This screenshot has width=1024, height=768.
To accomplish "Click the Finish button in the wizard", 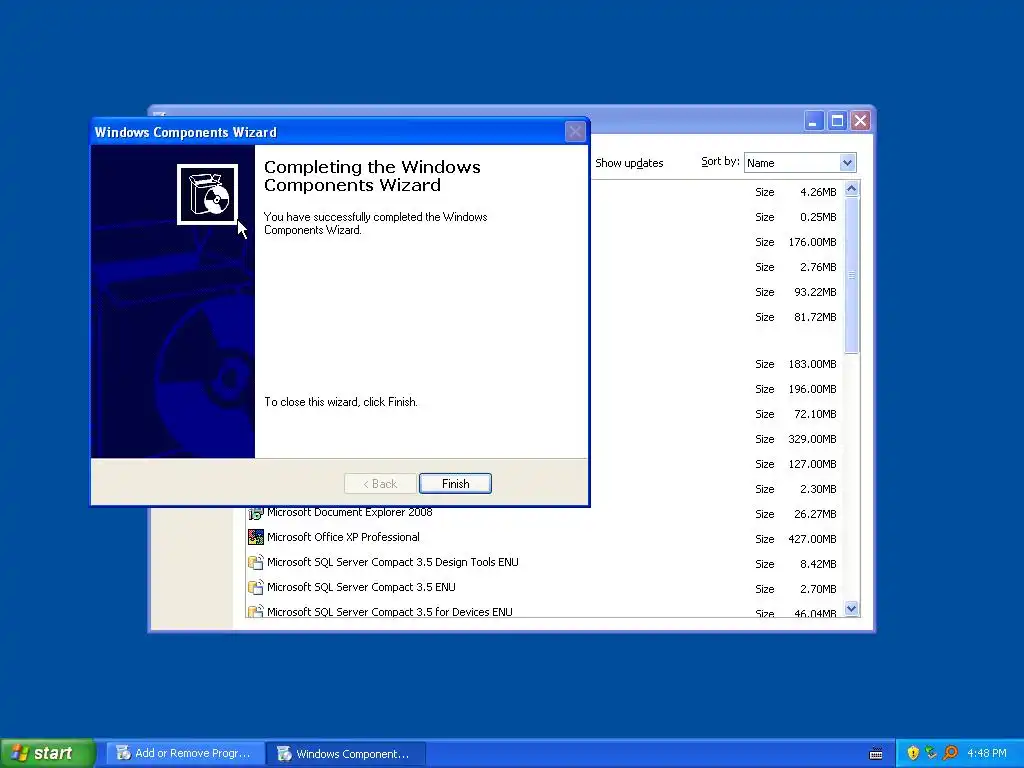I will point(455,483).
